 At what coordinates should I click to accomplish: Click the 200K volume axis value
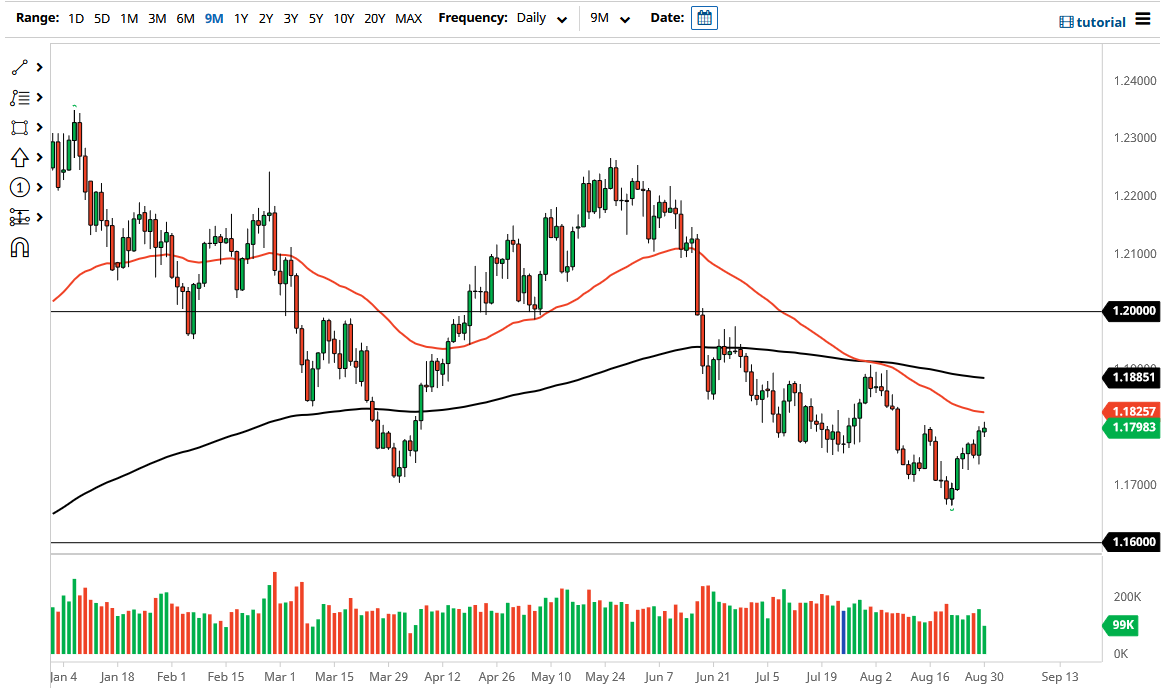click(x=1127, y=597)
